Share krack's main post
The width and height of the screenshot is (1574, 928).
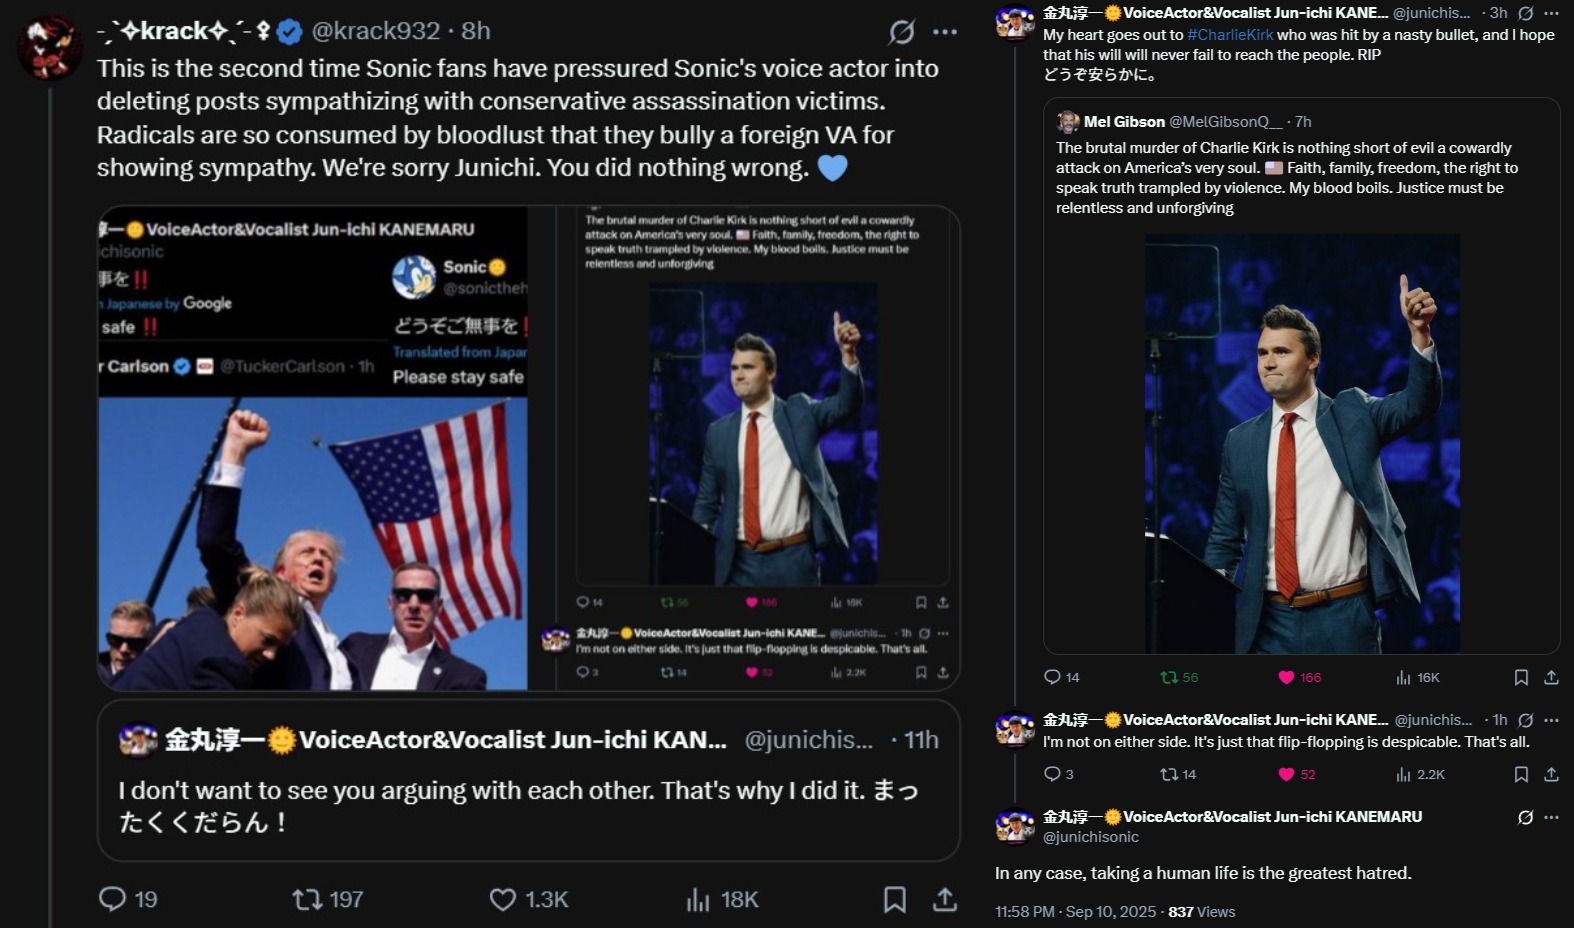tap(944, 899)
